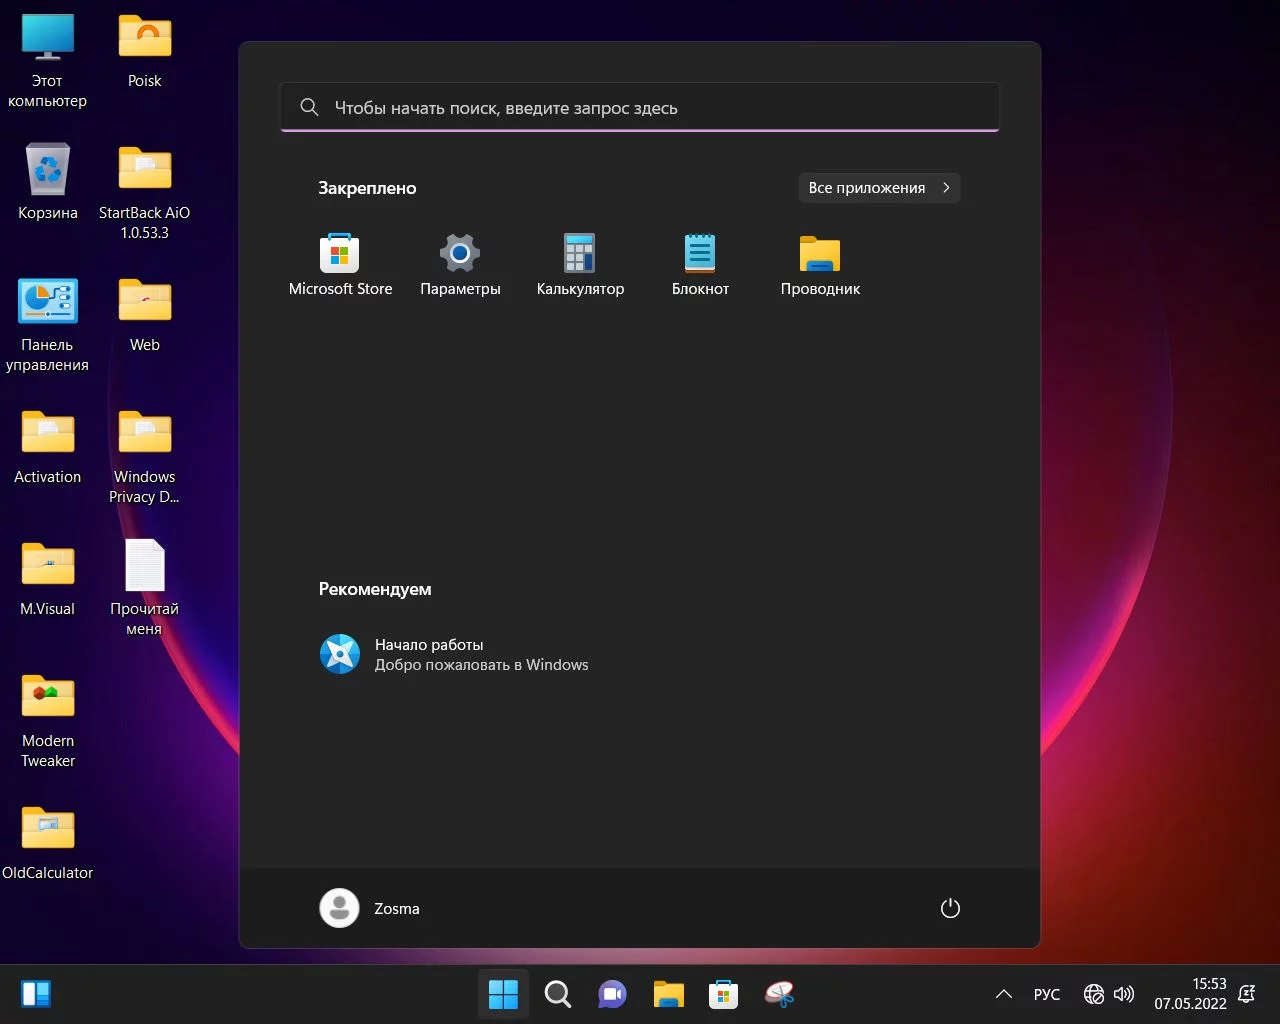Select the Modern Tweaker desktop folder
This screenshot has height=1024, width=1280.
coord(48,720)
